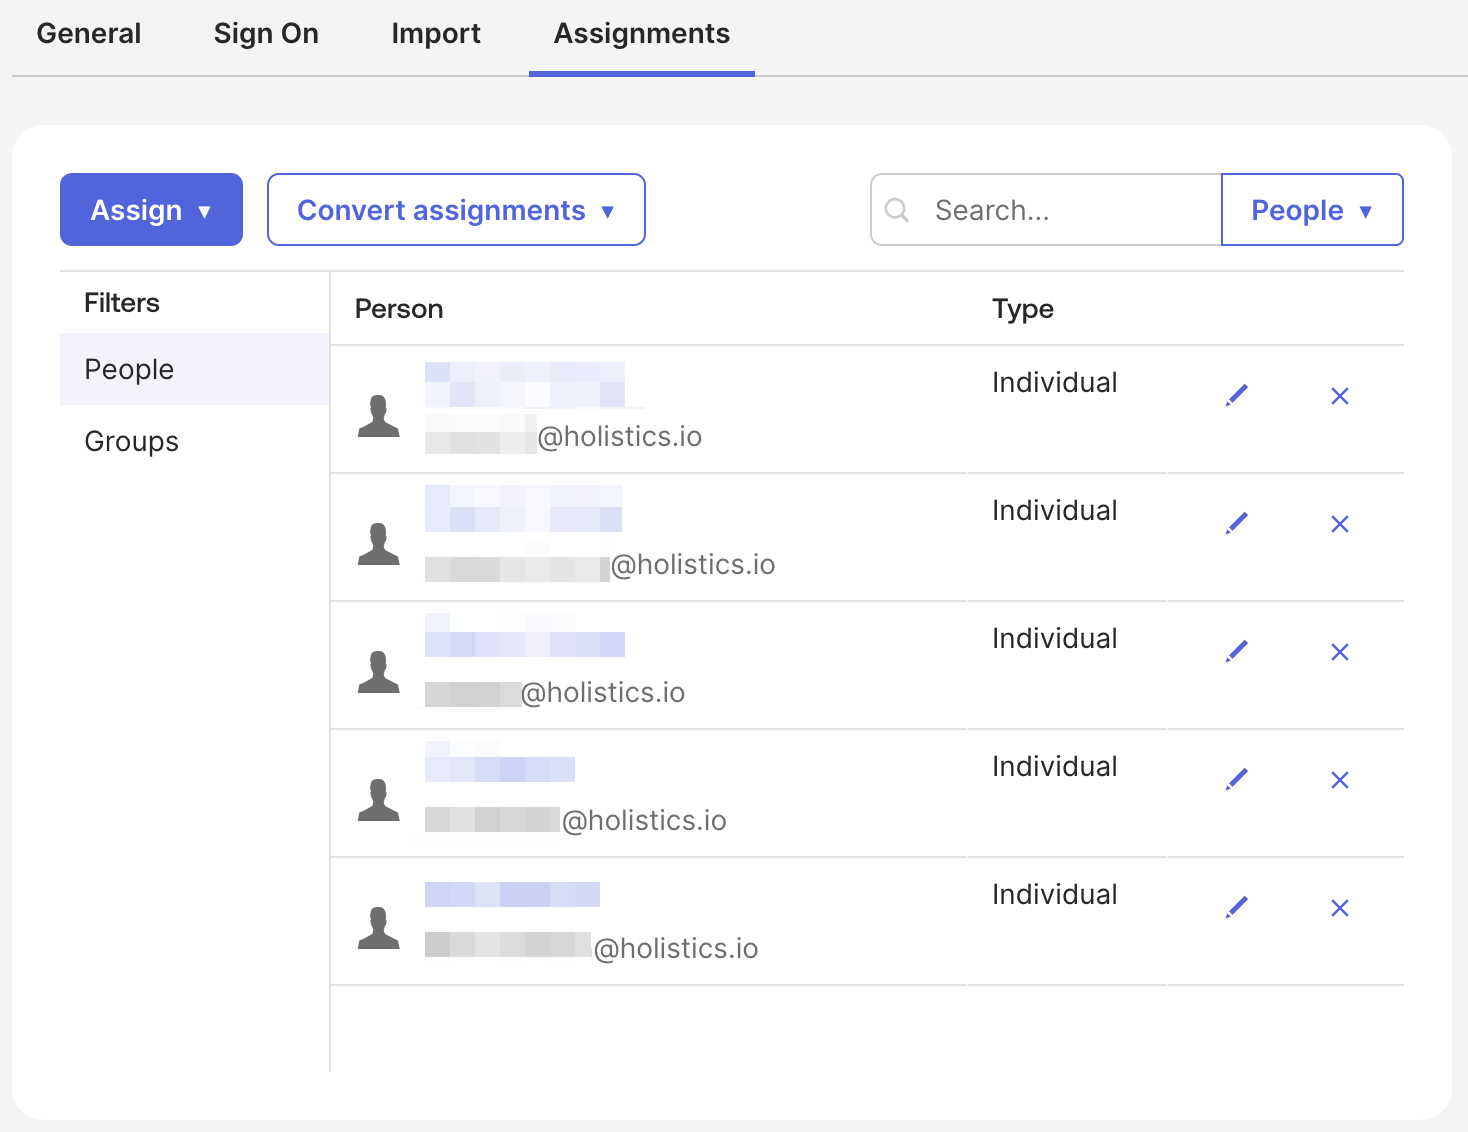Open the edit pencil for the third person

pyautogui.click(x=1236, y=651)
